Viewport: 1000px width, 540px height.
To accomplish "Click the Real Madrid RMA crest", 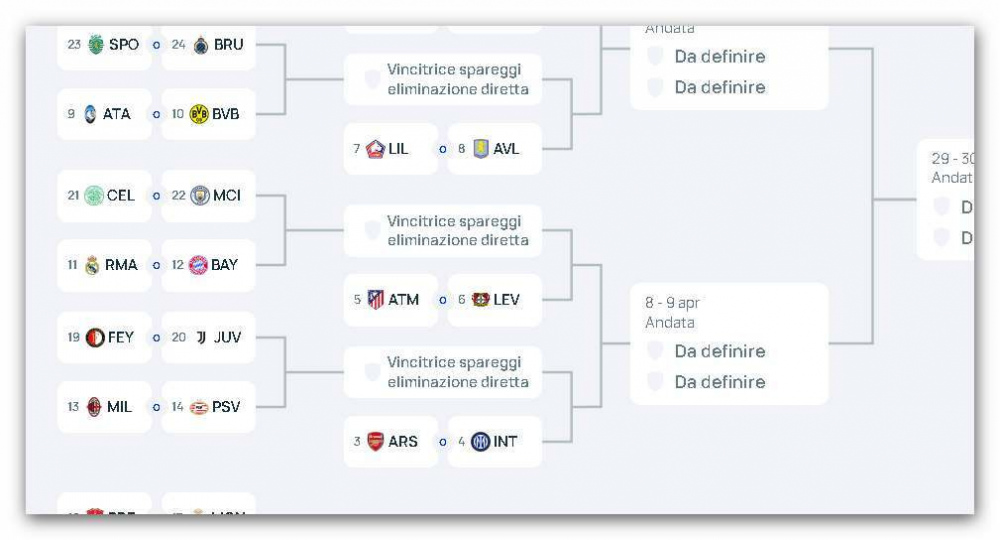I will (92, 265).
